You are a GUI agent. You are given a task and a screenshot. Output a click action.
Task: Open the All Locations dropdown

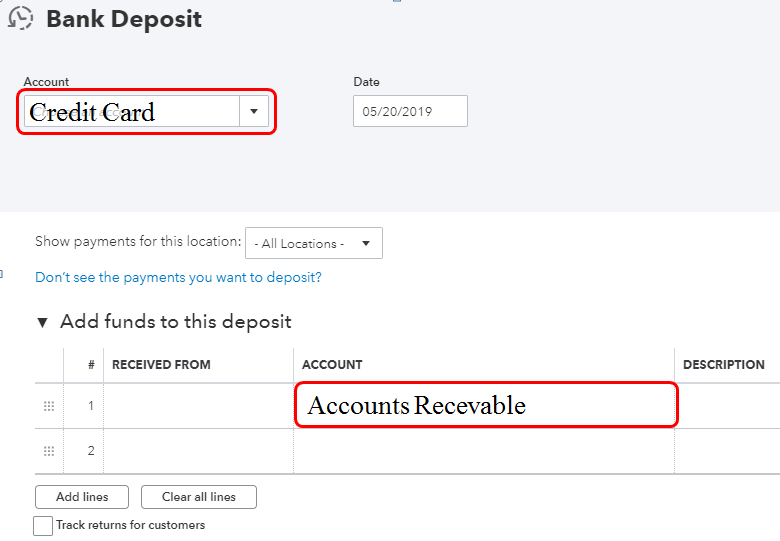pos(313,243)
